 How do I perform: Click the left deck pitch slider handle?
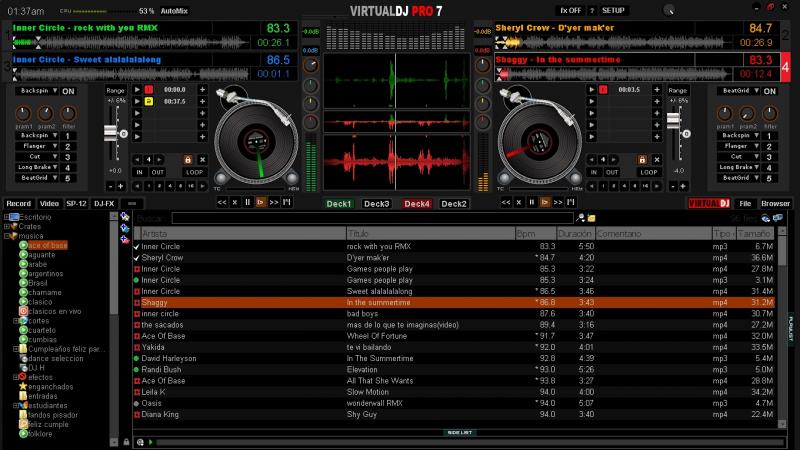point(110,133)
